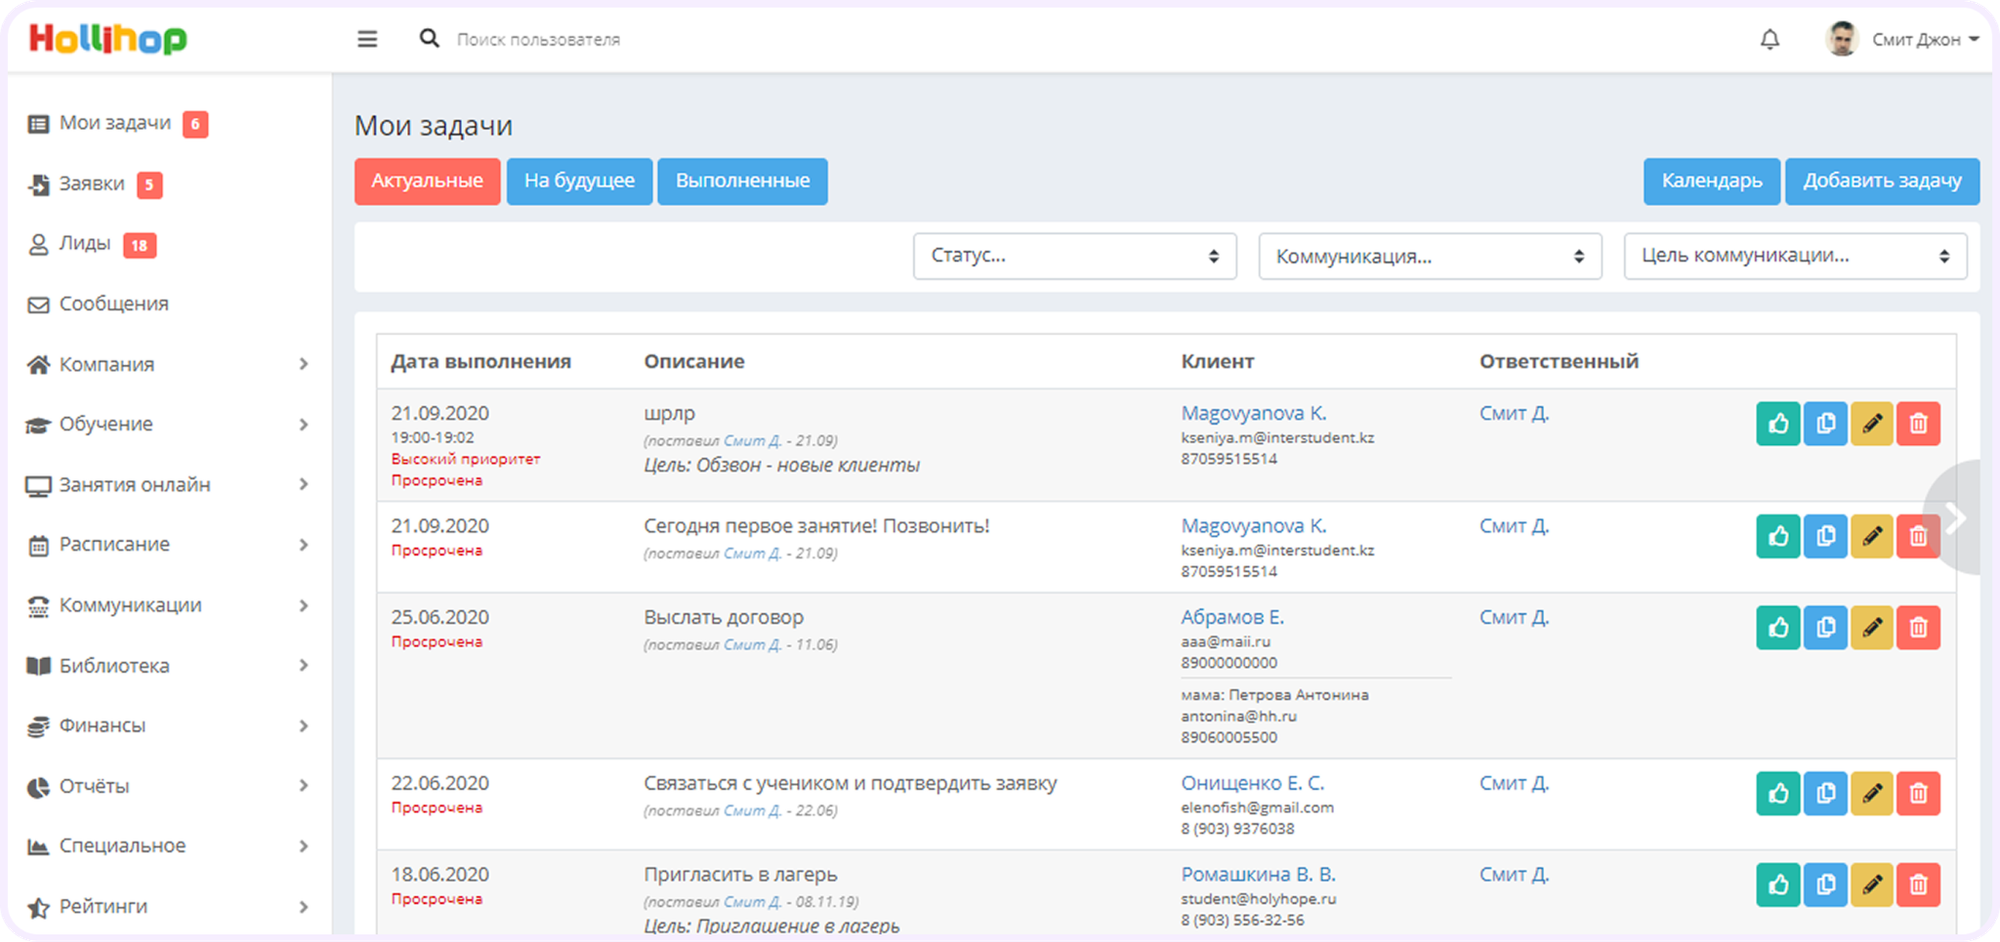Delete the Пригласить в лагерь task
Screen dimensions: 2000x942
click(x=1919, y=885)
